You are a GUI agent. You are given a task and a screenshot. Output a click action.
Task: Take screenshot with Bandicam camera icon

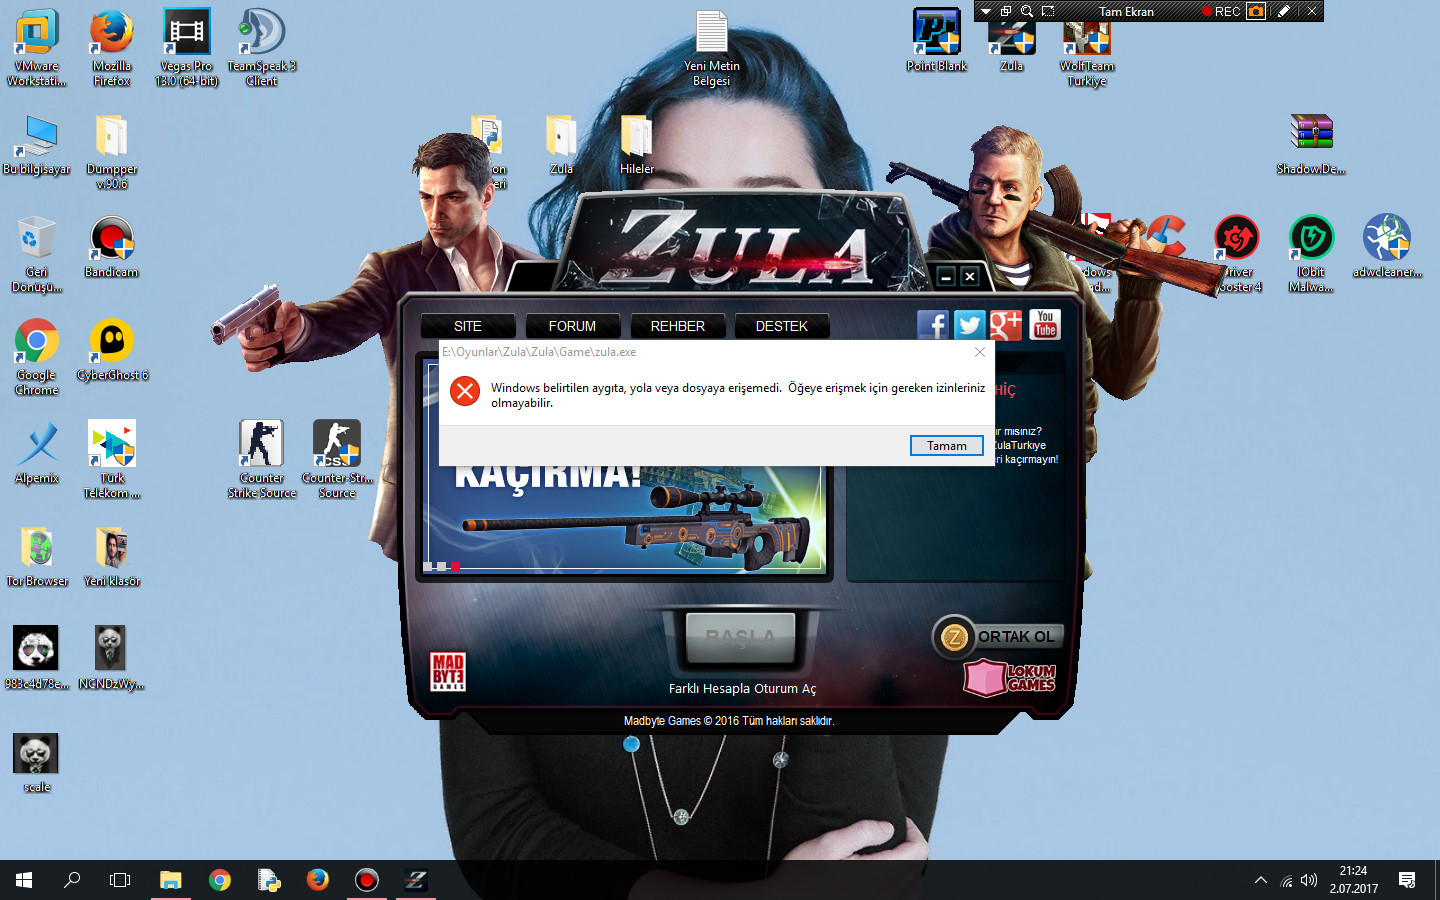click(x=1256, y=12)
